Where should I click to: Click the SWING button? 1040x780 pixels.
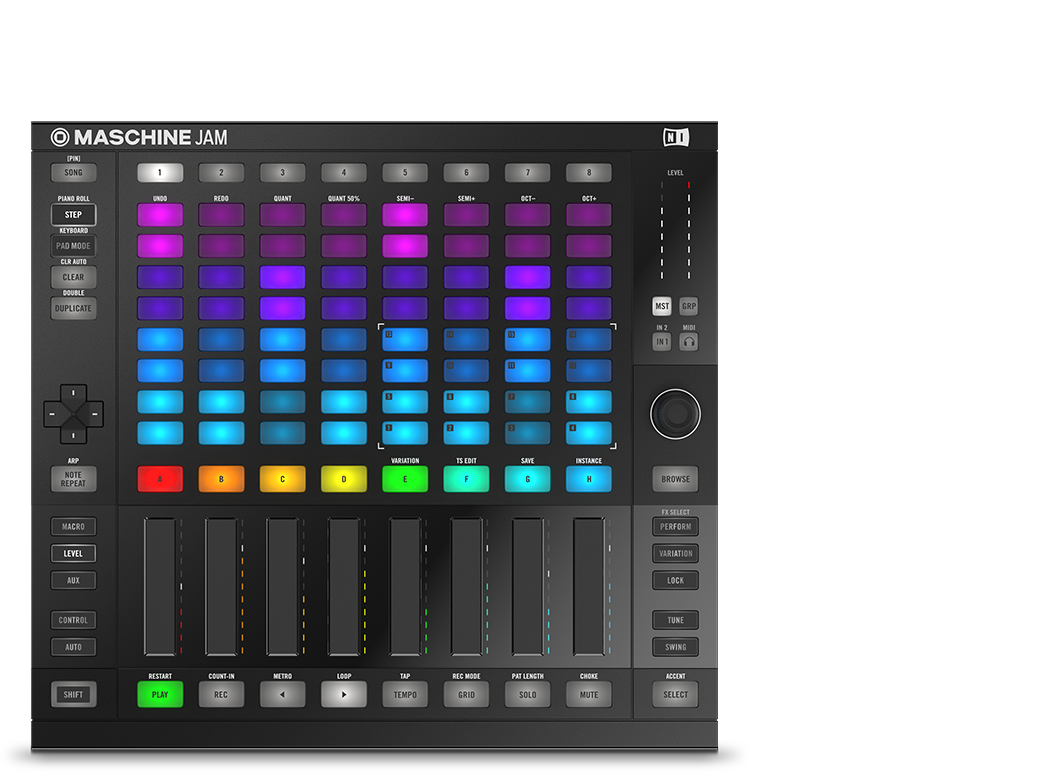675,647
